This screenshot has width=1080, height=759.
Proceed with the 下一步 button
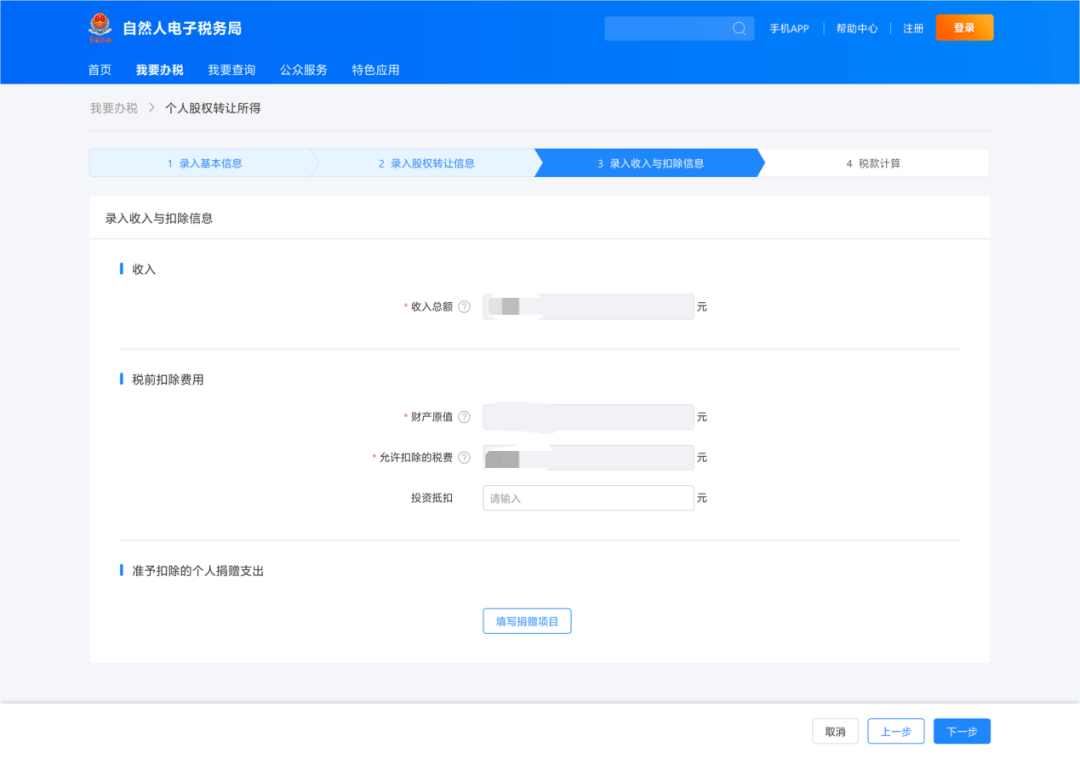click(961, 731)
